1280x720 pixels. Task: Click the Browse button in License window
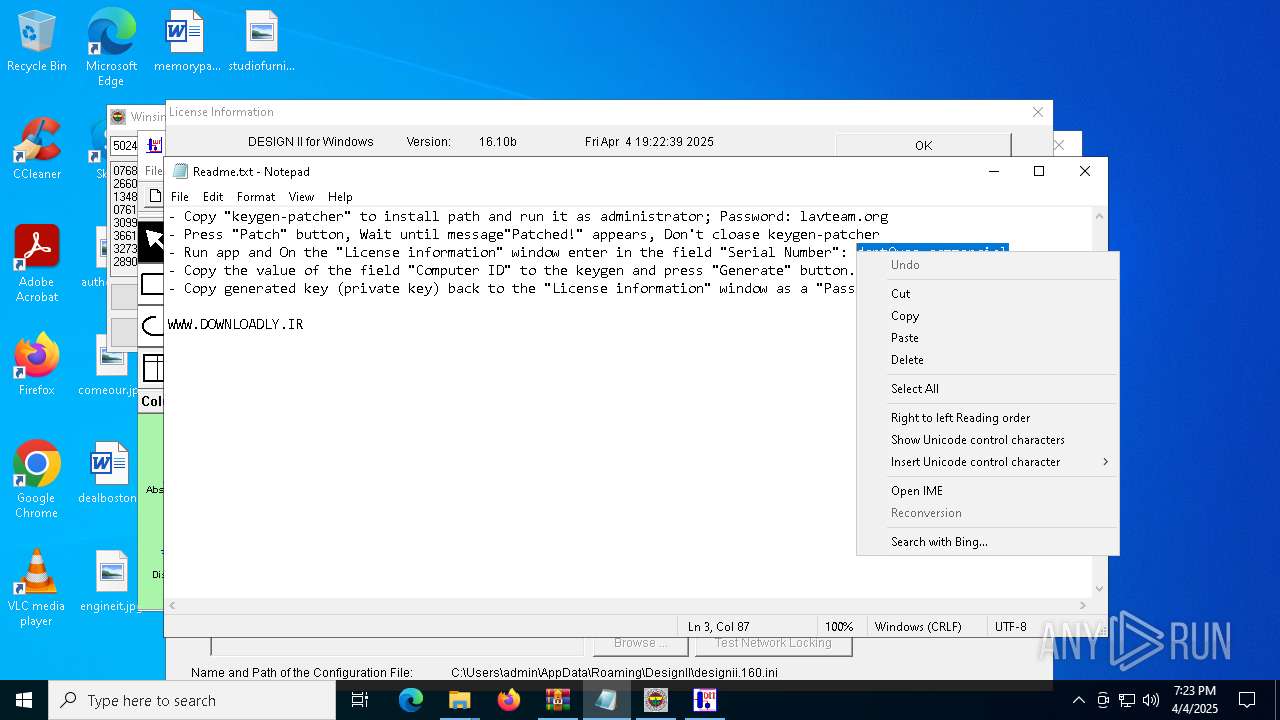tap(640, 645)
